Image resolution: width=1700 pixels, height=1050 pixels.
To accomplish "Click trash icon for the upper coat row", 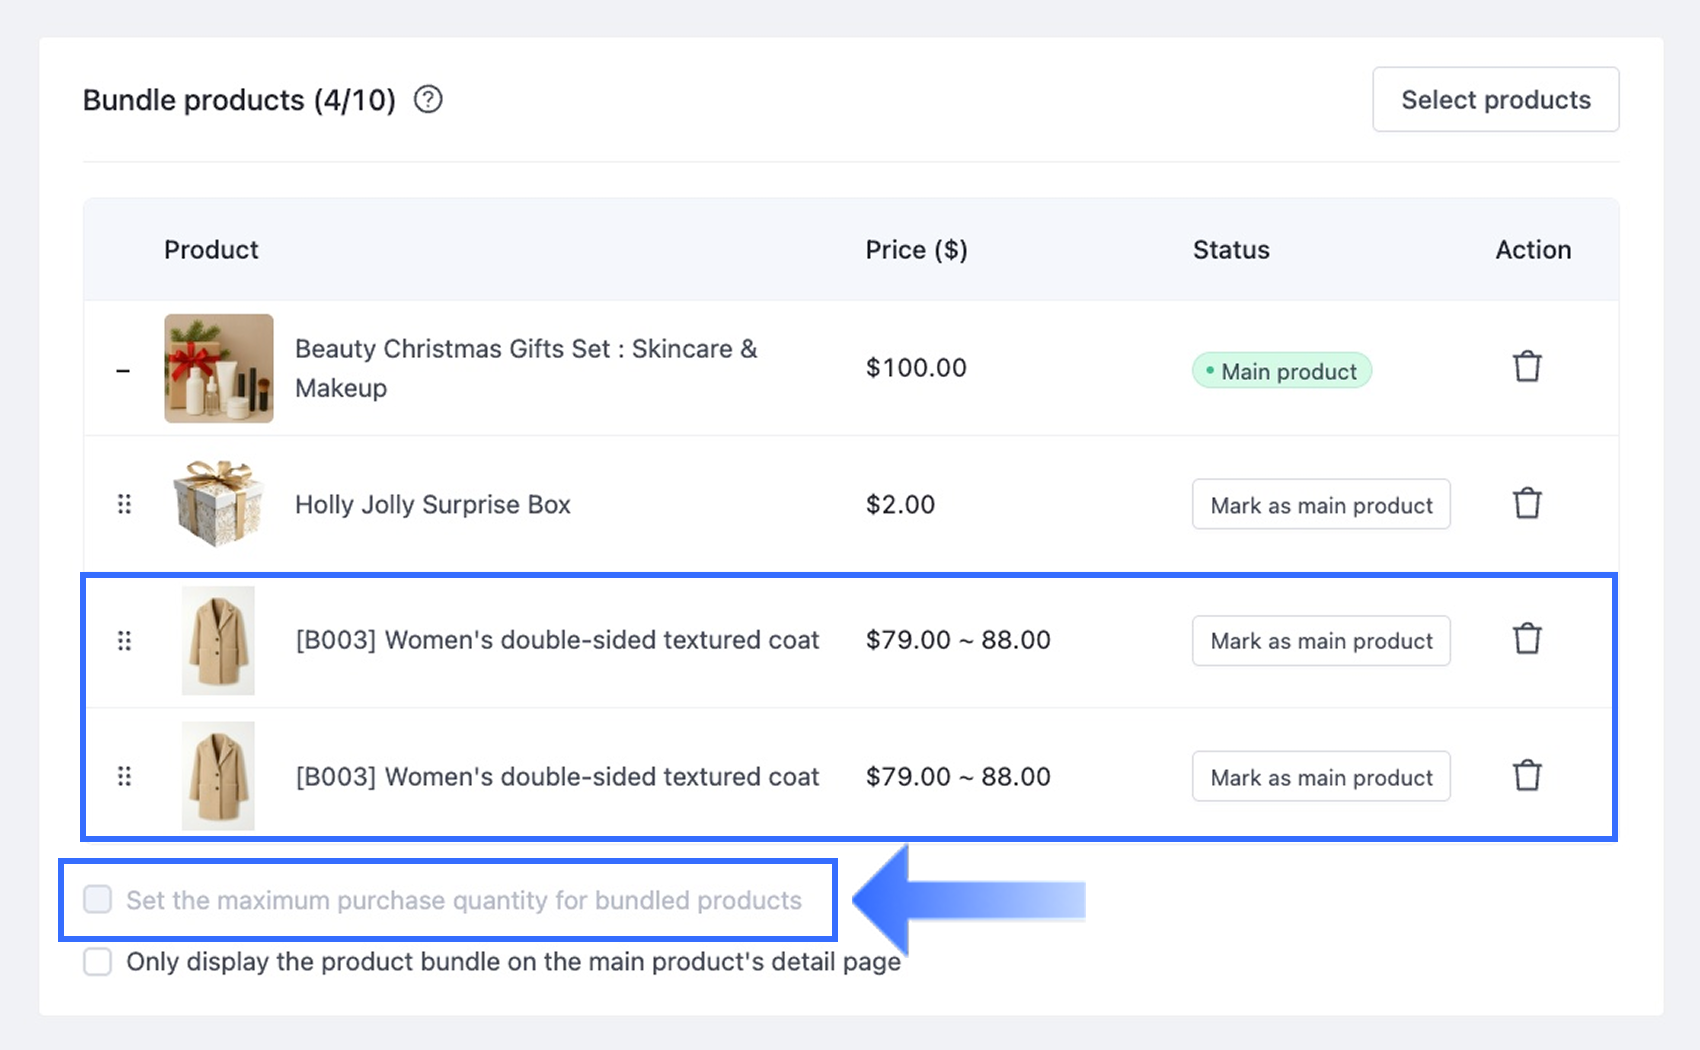I will pyautogui.click(x=1527, y=639).
